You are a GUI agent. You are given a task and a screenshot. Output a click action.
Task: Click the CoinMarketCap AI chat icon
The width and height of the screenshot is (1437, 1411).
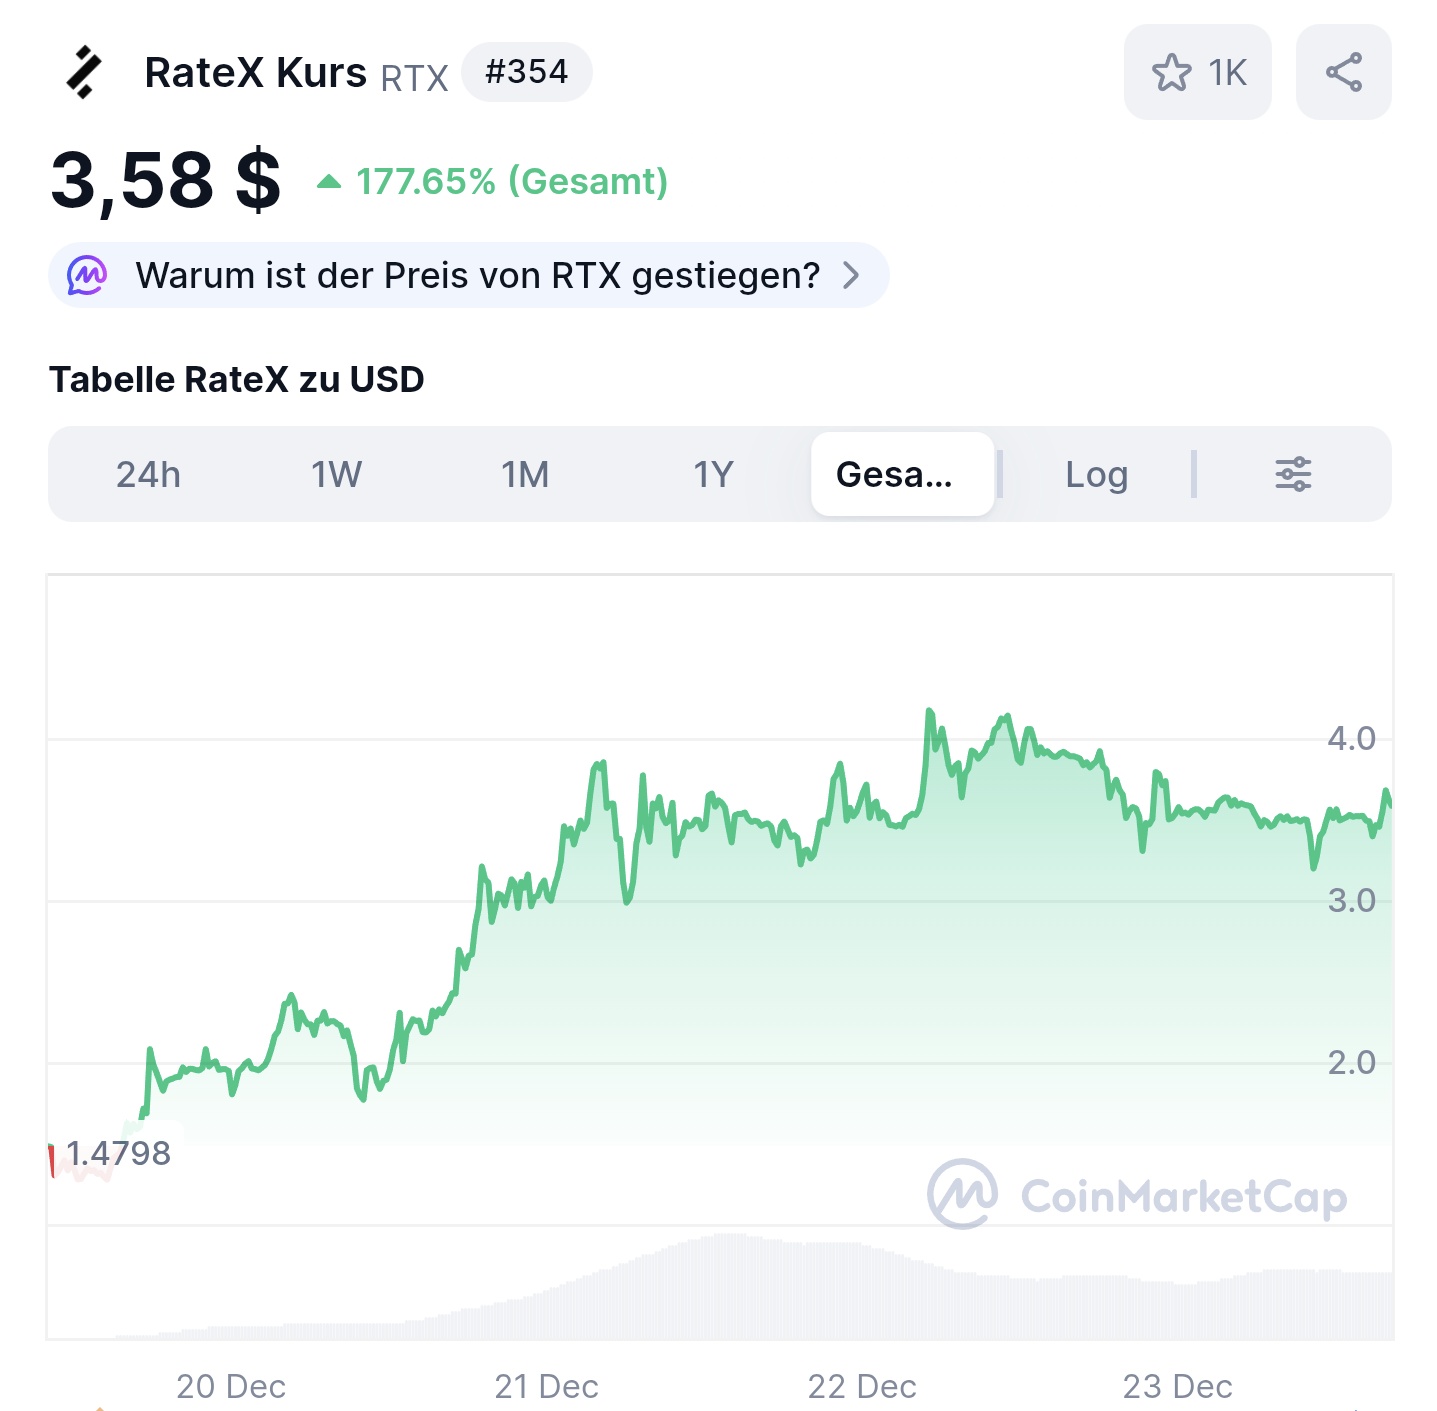87,275
